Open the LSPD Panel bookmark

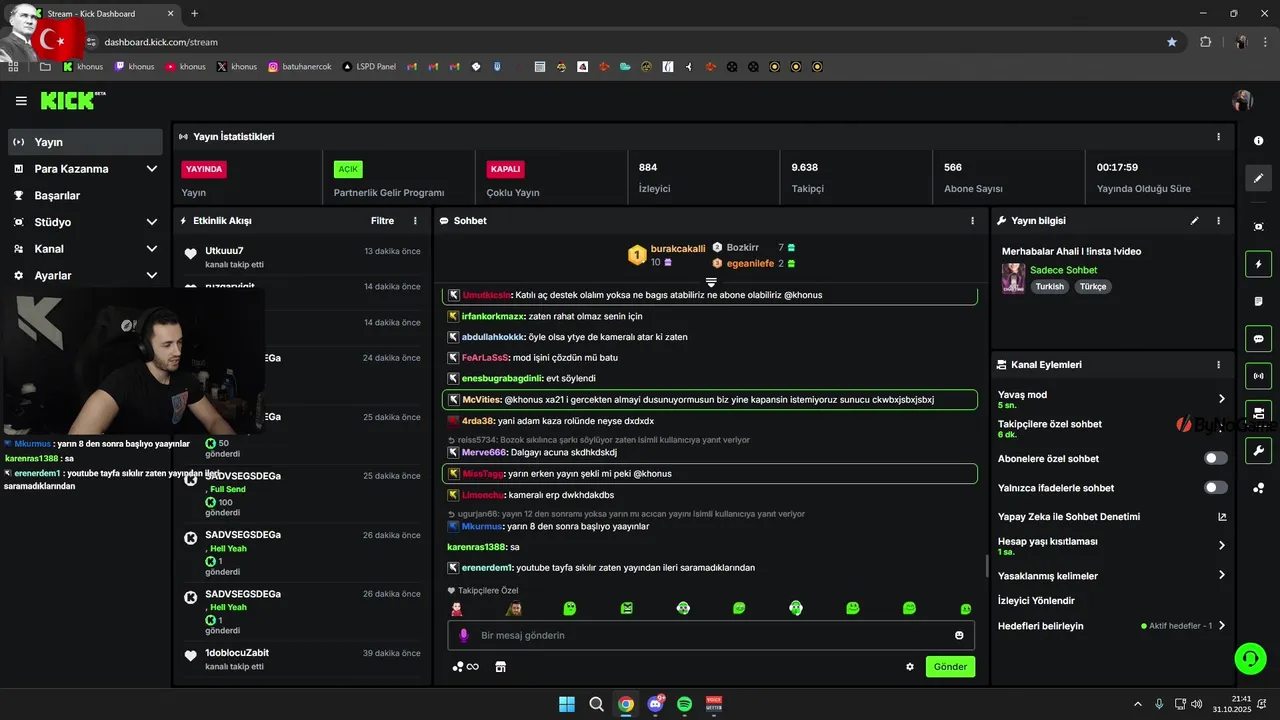368,67
